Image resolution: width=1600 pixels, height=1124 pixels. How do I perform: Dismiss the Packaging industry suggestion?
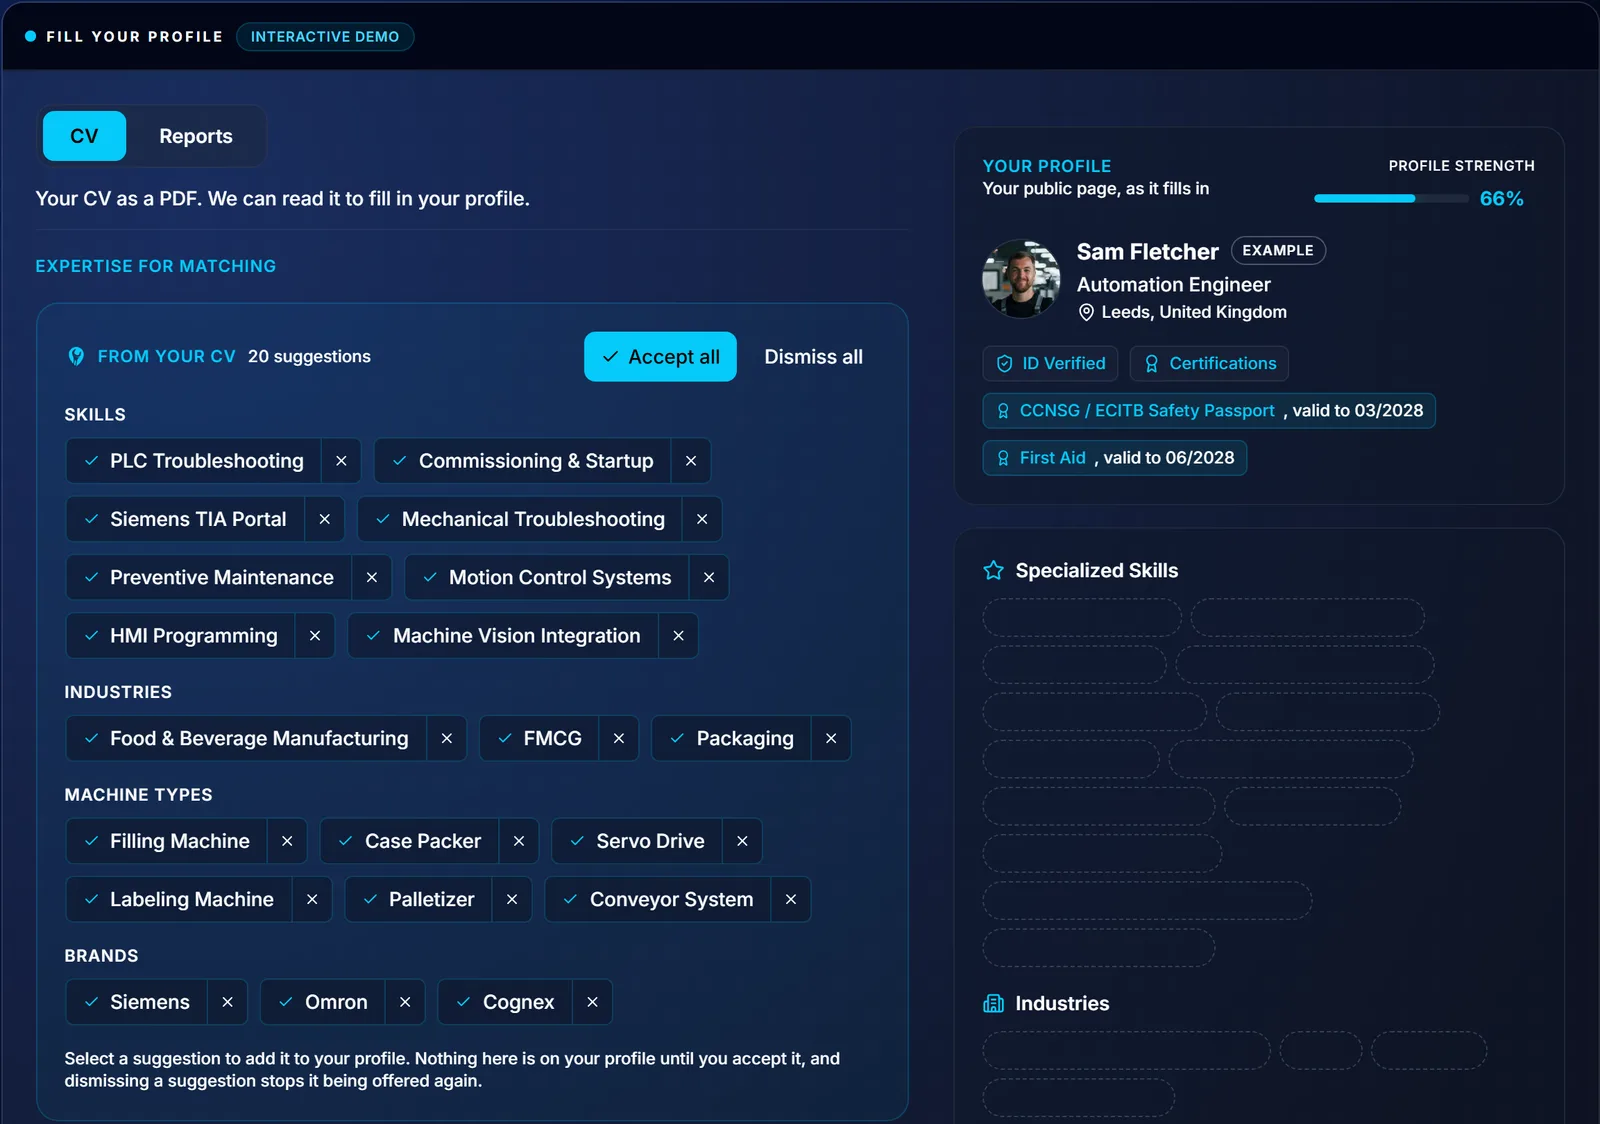(831, 739)
